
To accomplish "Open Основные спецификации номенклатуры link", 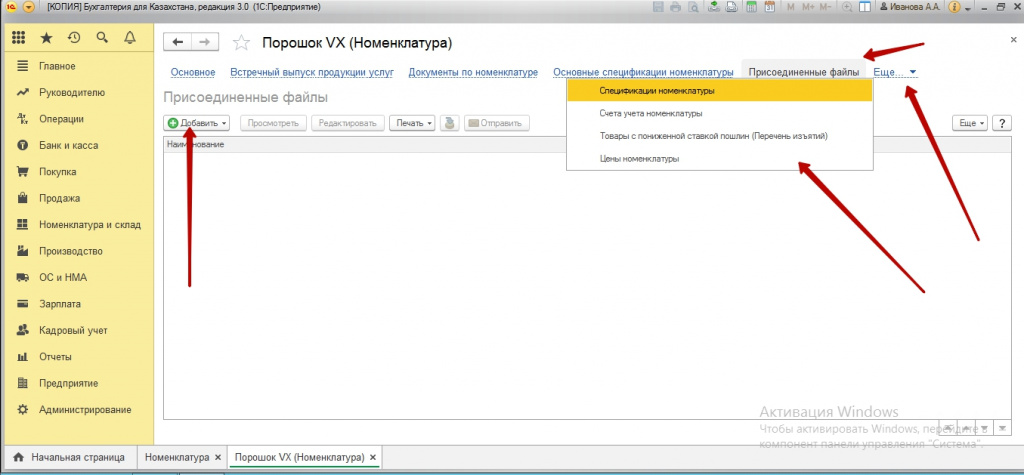I will (643, 72).
